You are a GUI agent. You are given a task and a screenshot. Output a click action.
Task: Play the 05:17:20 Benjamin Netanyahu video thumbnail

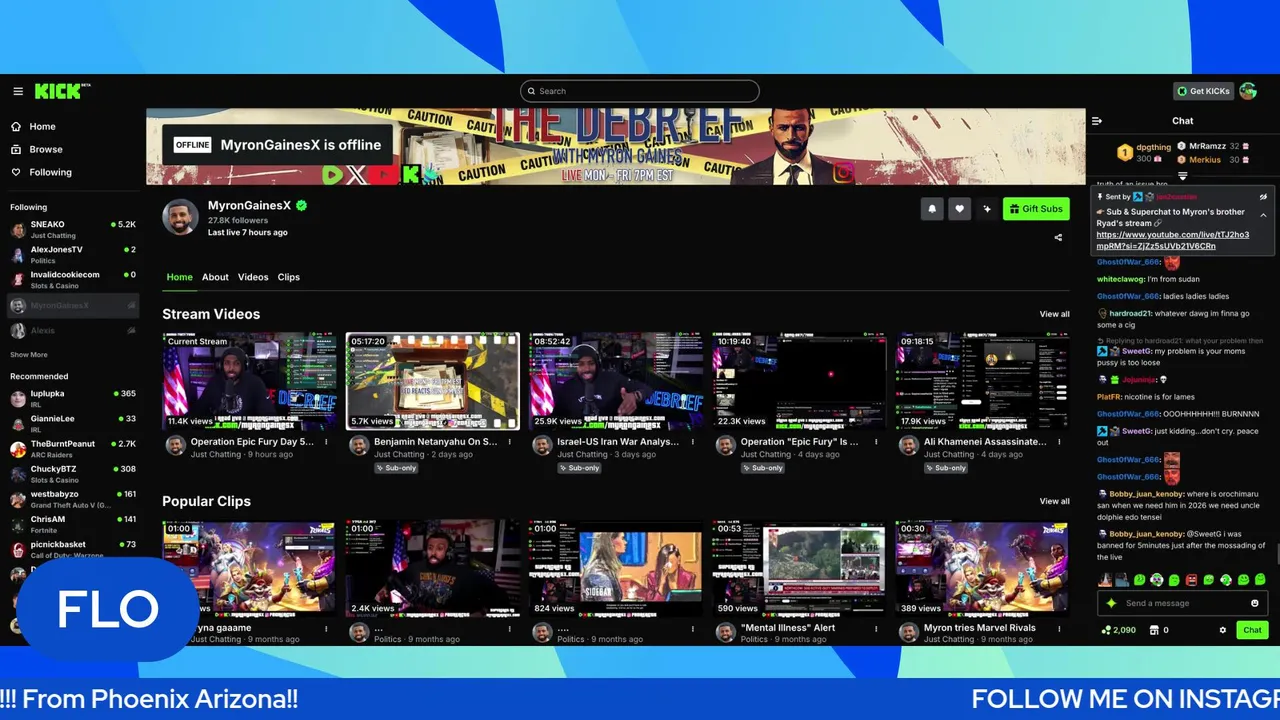432,381
